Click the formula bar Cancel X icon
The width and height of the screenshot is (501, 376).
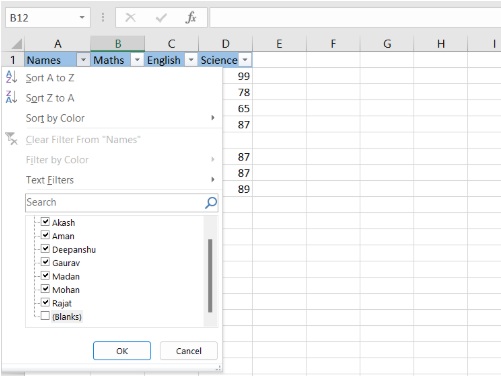pyautogui.click(x=130, y=17)
